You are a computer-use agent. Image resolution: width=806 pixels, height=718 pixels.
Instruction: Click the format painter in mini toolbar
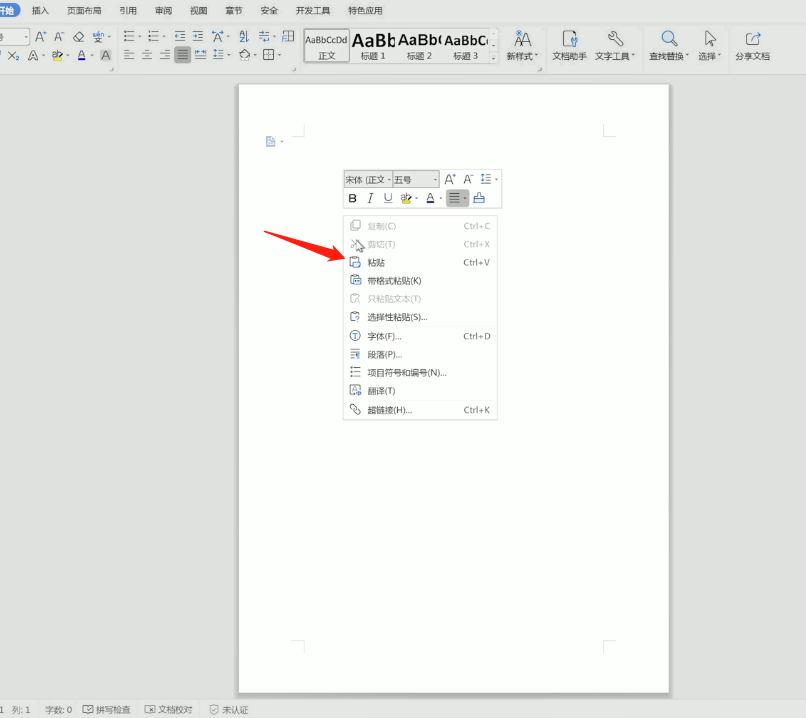click(479, 198)
